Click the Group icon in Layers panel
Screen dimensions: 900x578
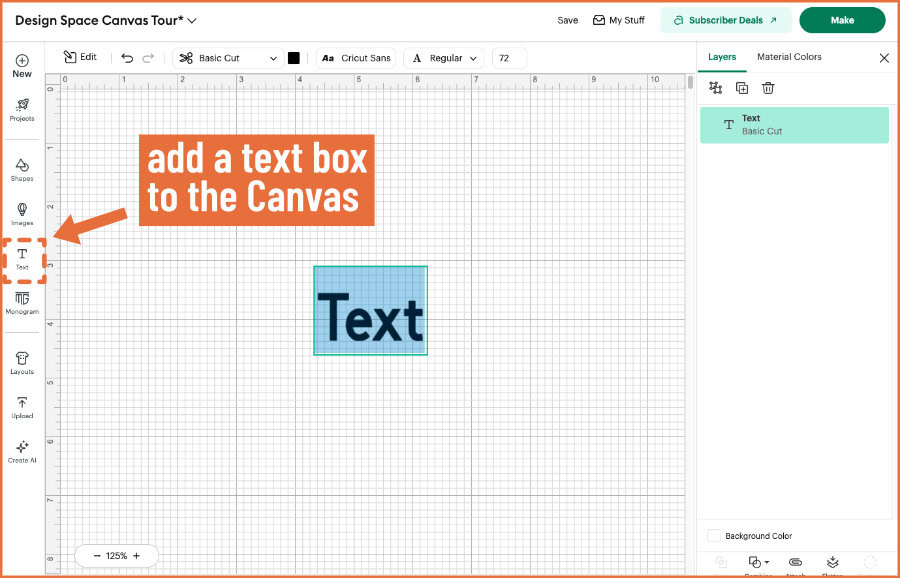click(716, 88)
